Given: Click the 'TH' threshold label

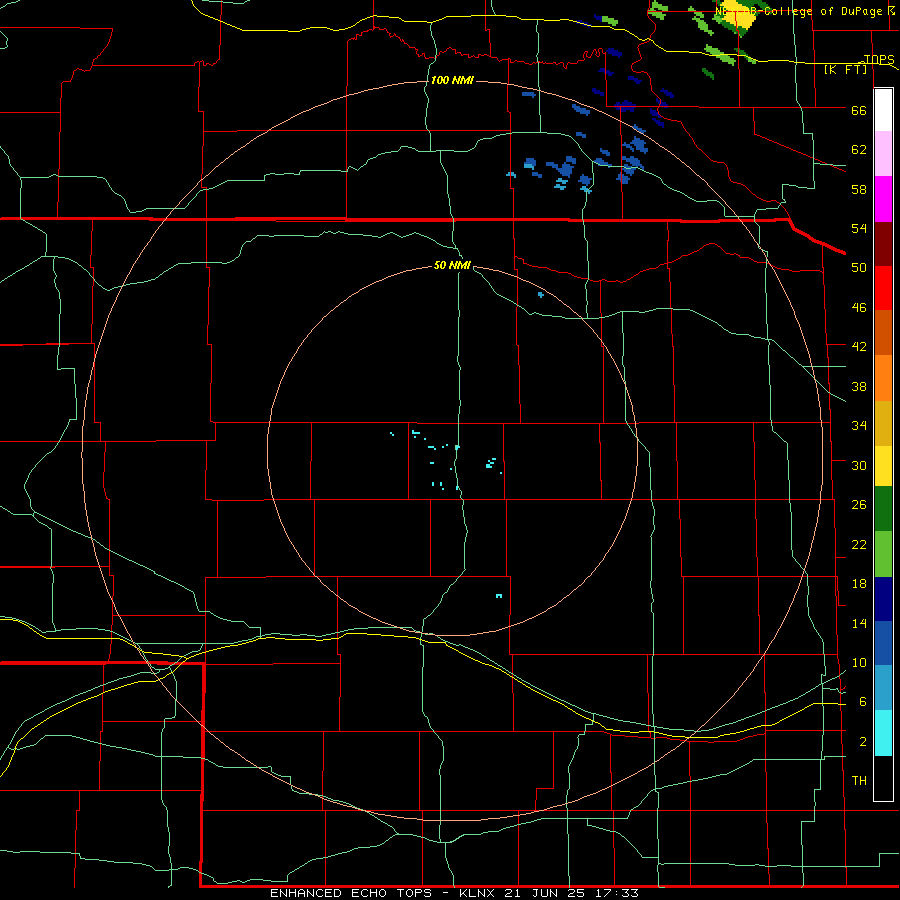Looking at the screenshot, I should (859, 780).
